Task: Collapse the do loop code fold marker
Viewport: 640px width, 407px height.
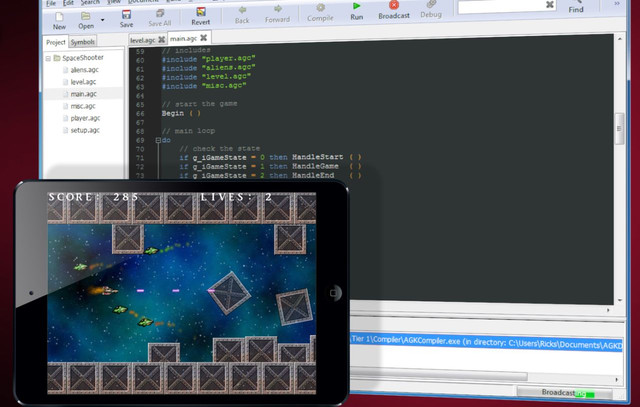Action: pyautogui.click(x=158, y=140)
